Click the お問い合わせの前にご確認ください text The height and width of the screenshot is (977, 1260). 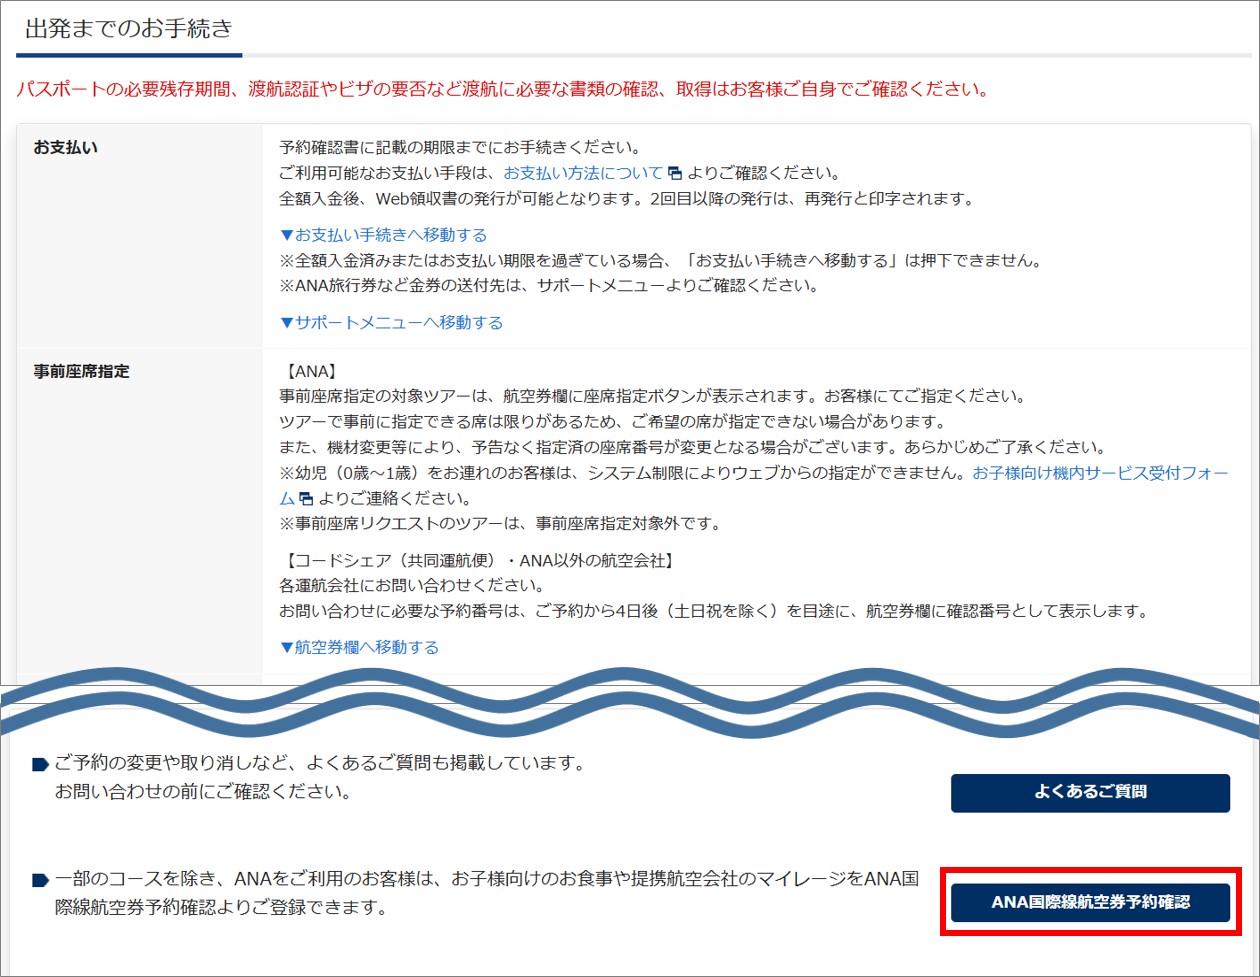[x=202, y=792]
